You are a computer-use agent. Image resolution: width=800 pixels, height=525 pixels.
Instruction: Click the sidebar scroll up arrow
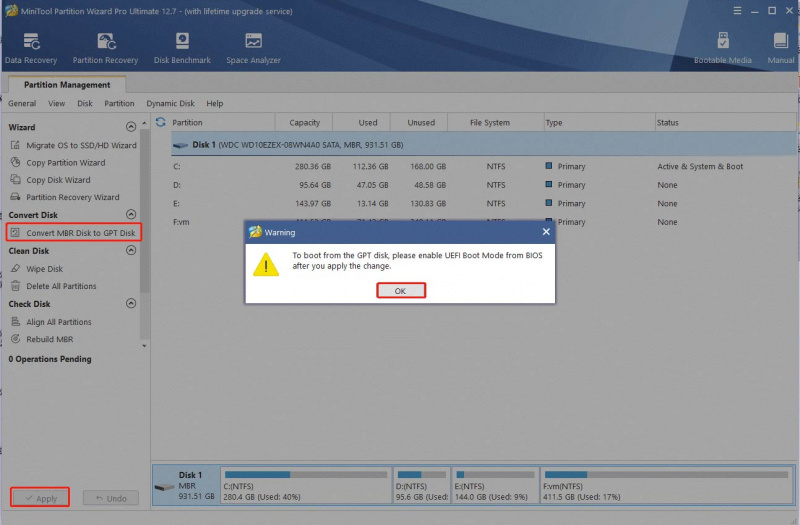coord(144,123)
